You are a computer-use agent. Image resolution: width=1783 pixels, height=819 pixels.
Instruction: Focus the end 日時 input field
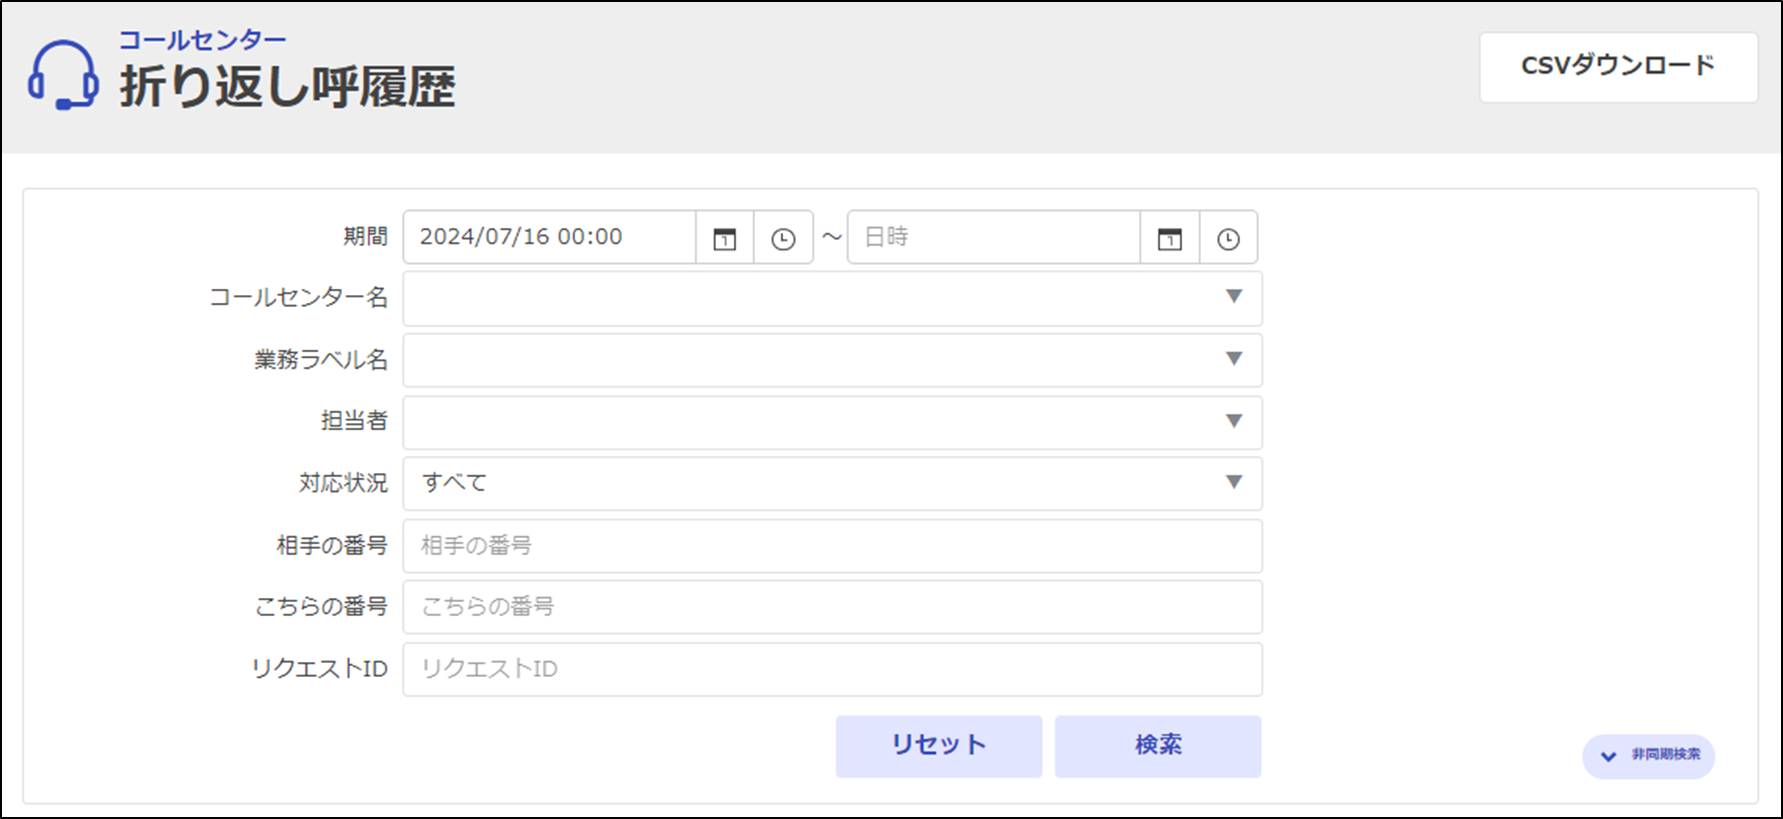tap(994, 238)
